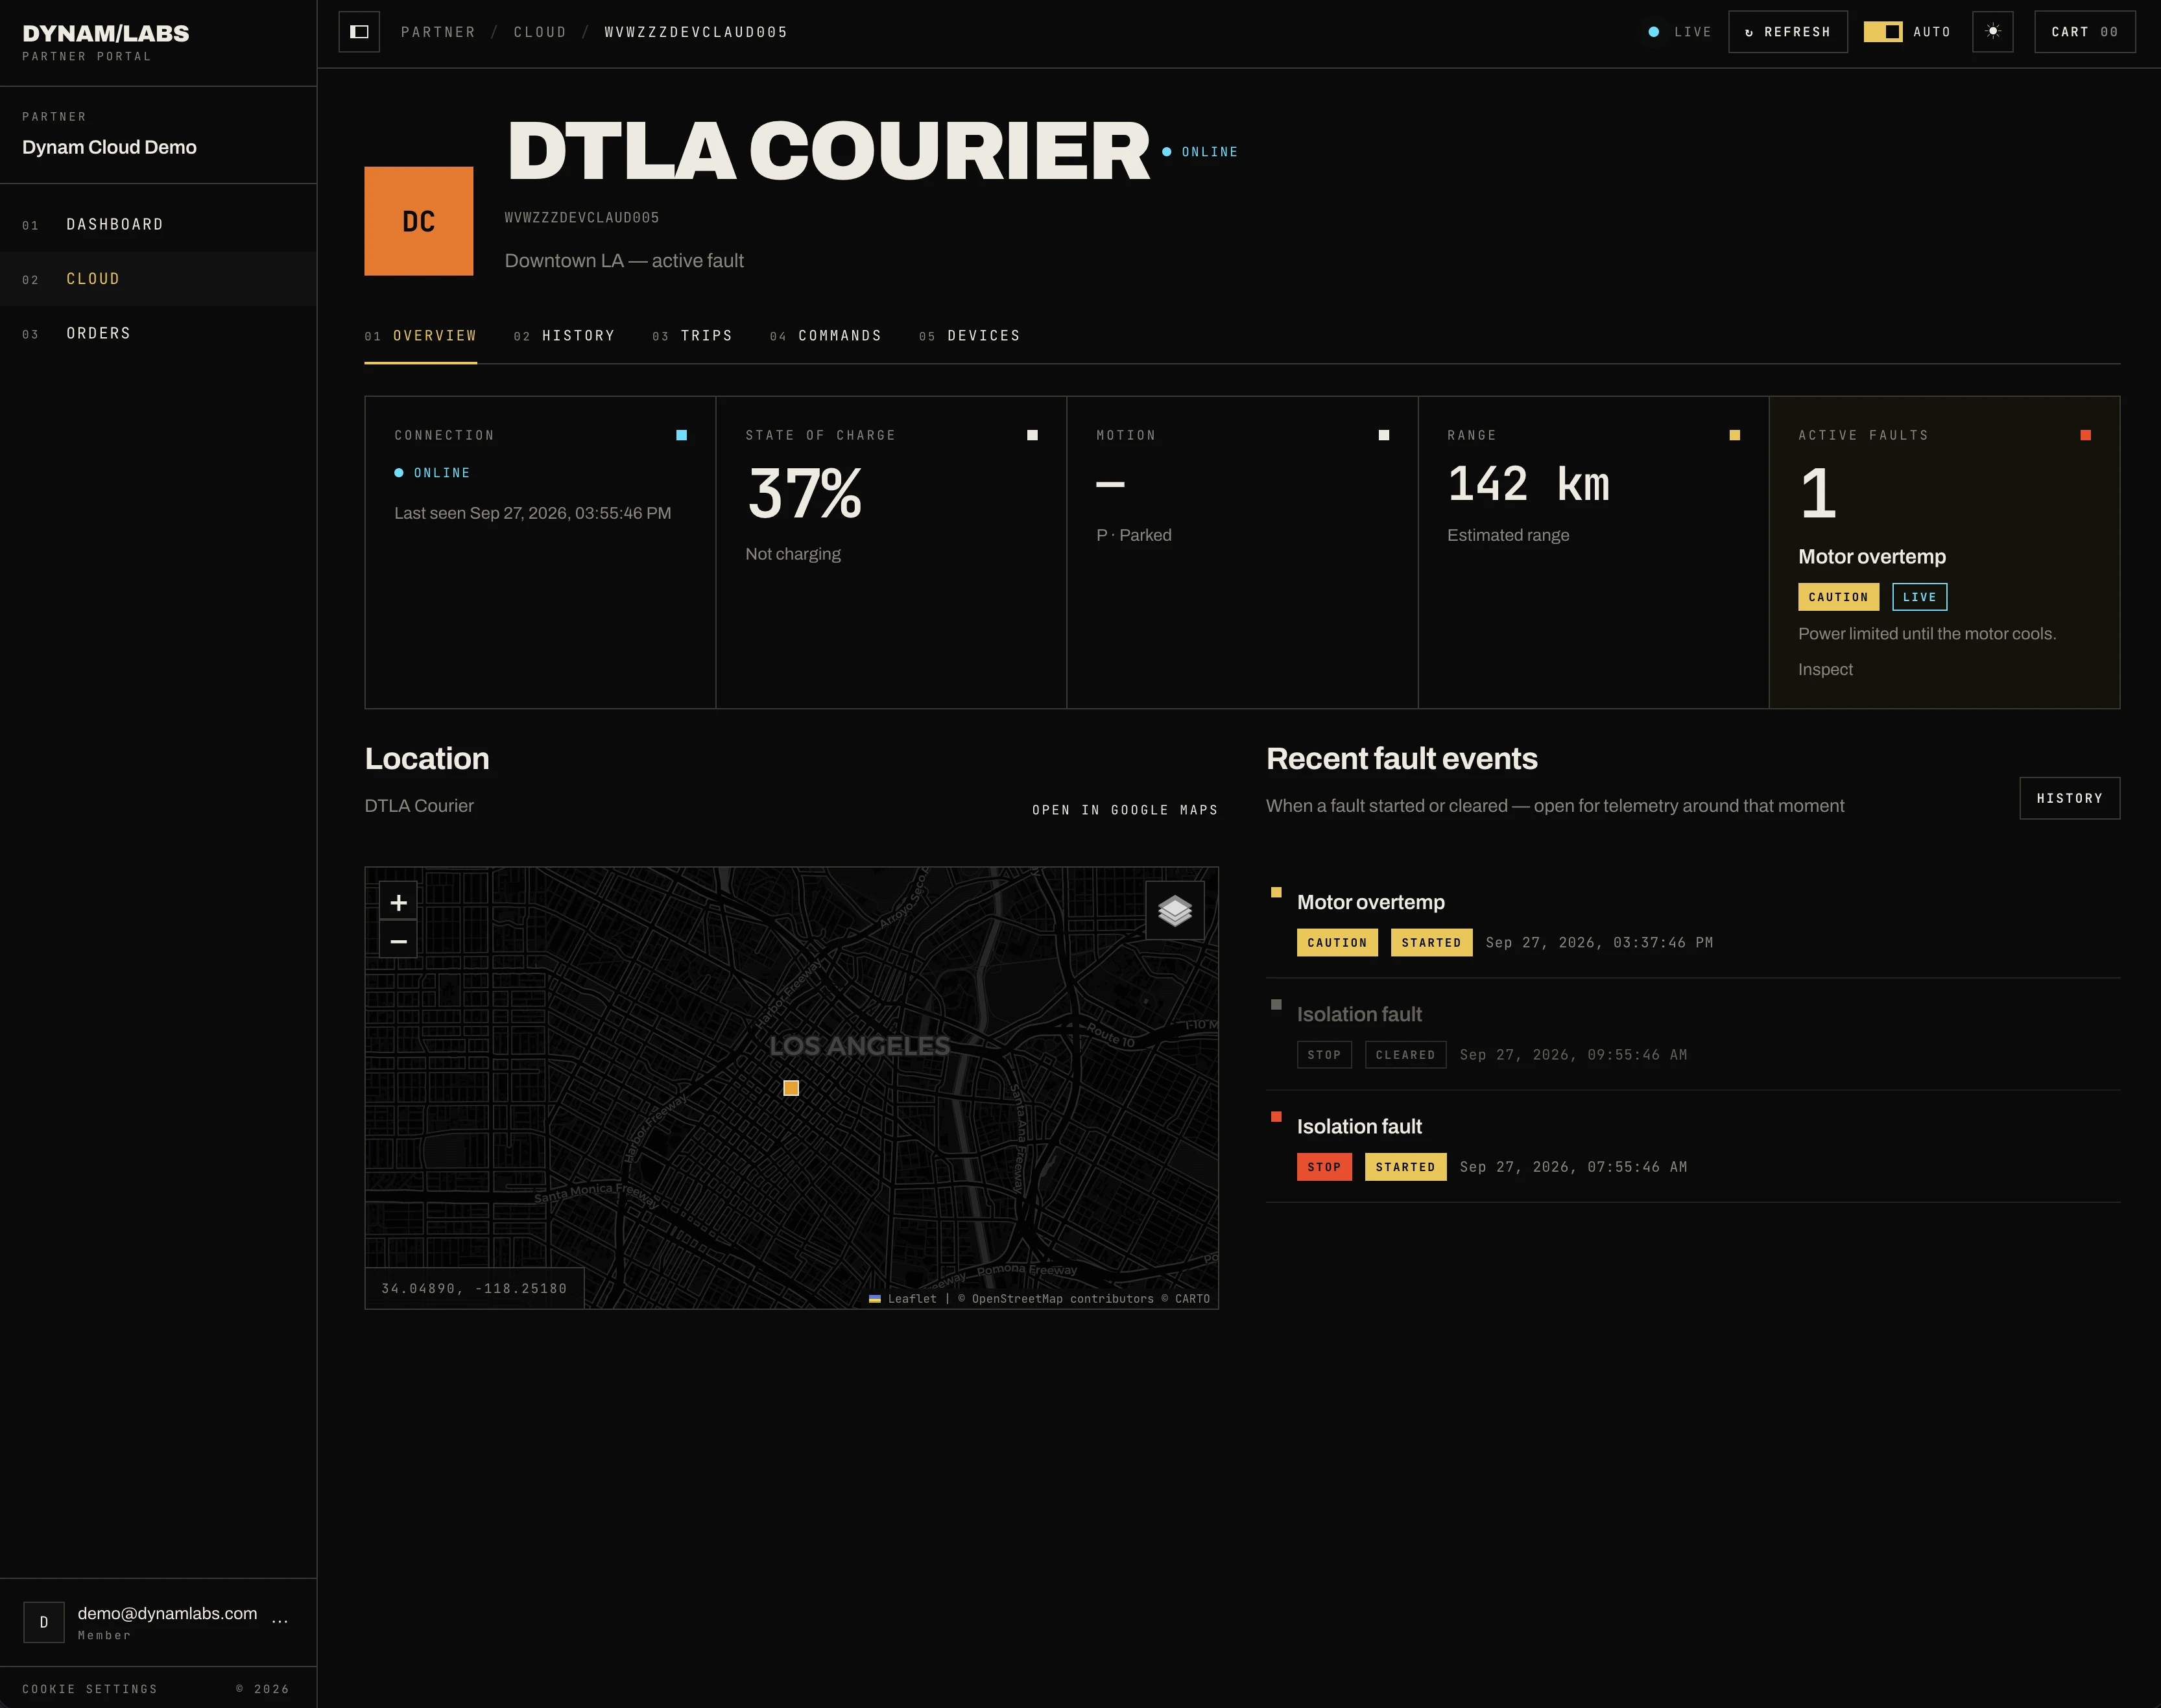The height and width of the screenshot is (1708, 2161).
Task: Switch to the Devices tab
Action: pyautogui.click(x=970, y=336)
